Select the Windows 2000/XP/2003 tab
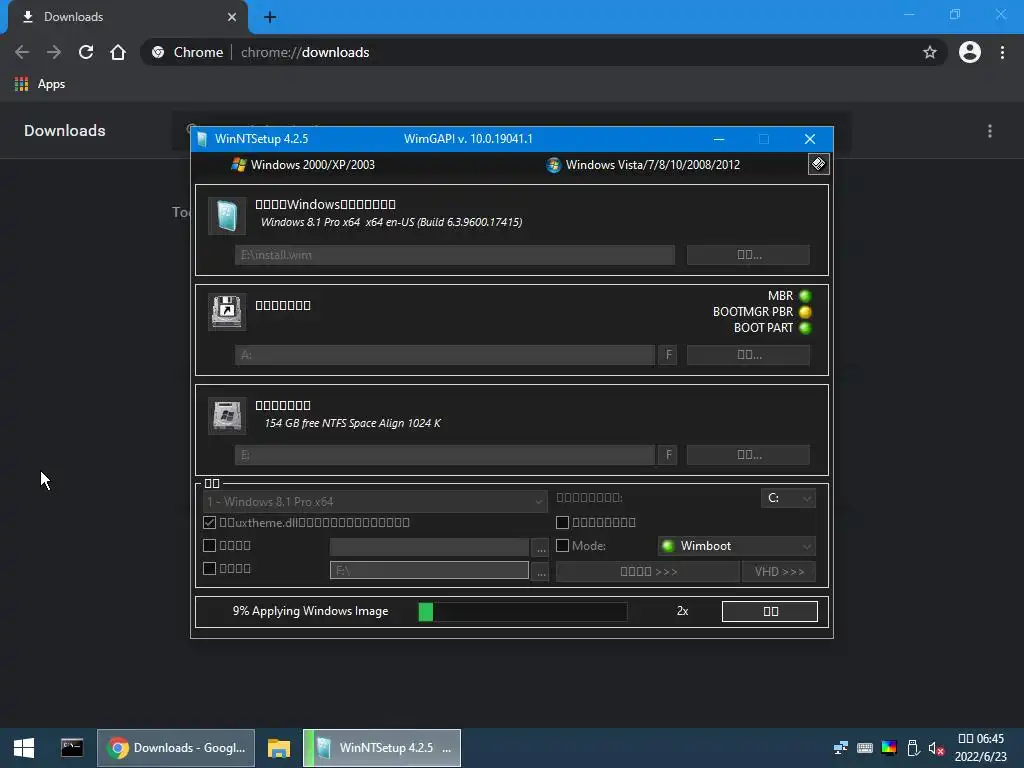 [303, 165]
